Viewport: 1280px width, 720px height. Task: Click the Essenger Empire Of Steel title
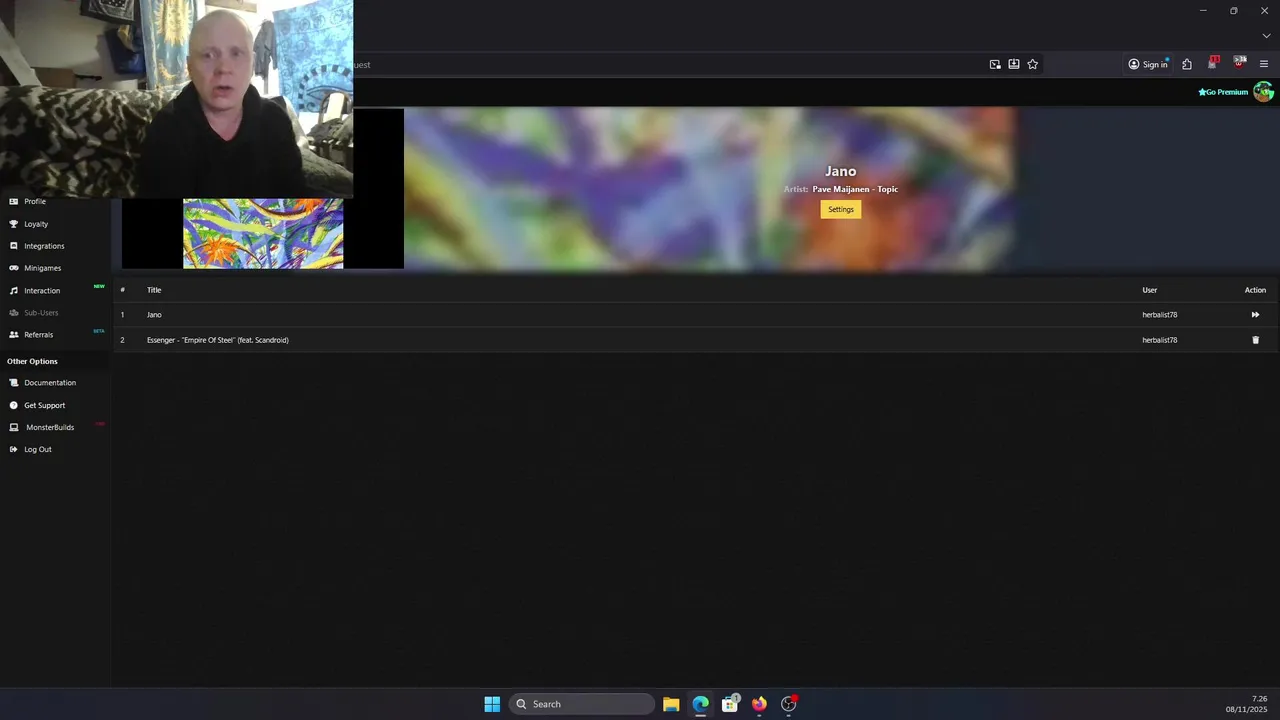tap(218, 340)
